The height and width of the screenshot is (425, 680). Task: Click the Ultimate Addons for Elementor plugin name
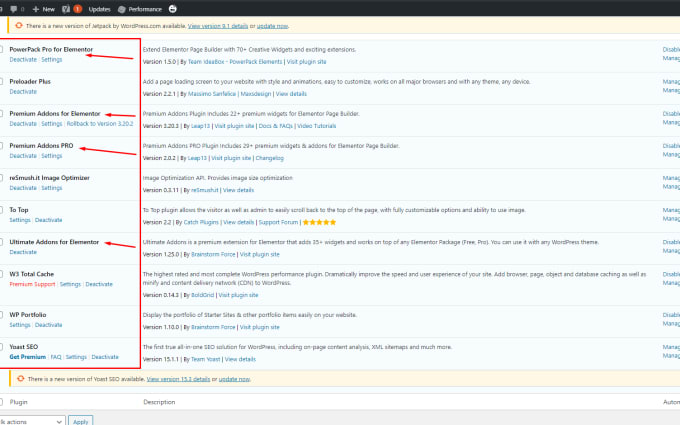[x=54, y=242]
